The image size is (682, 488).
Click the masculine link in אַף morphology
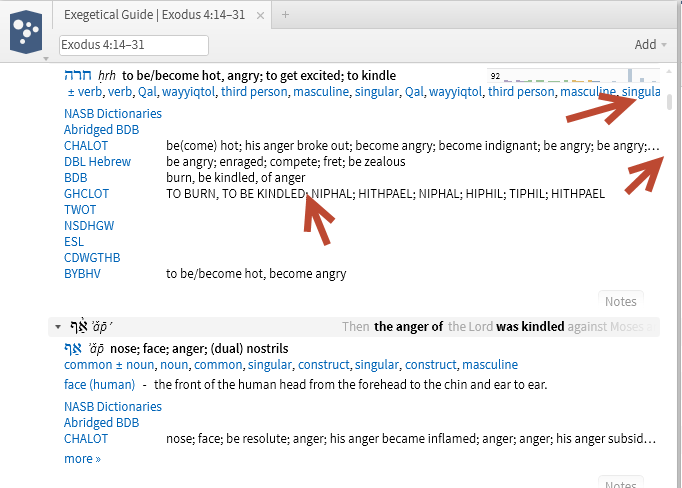[490, 364]
